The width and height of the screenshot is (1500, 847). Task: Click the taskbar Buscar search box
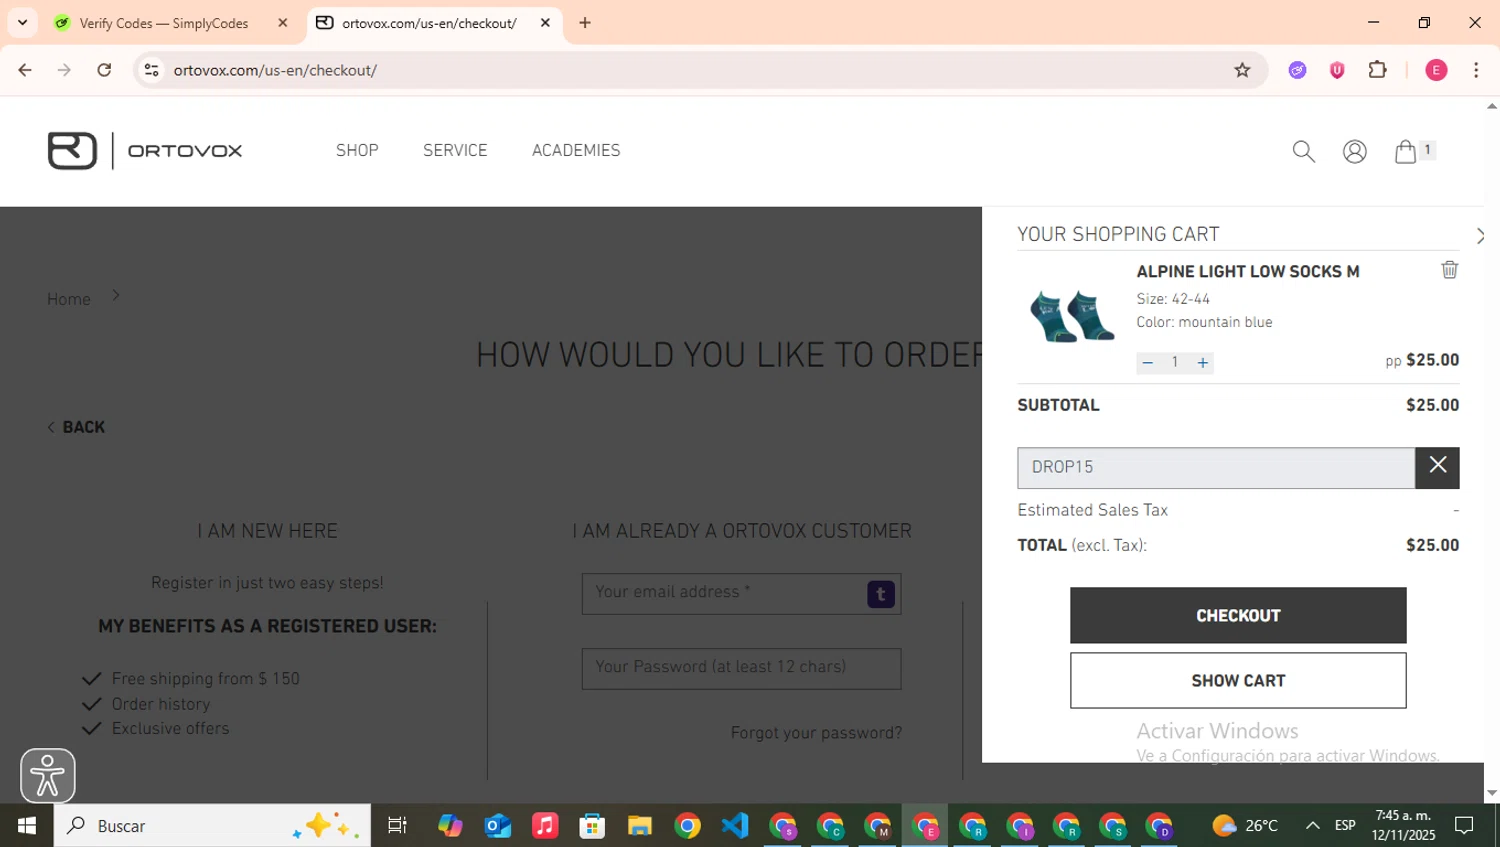click(x=212, y=826)
